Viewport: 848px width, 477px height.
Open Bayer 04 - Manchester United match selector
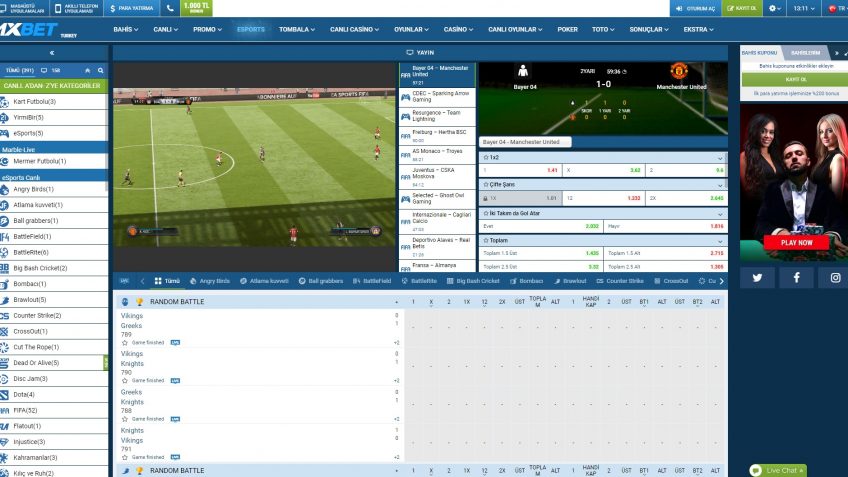coord(525,142)
